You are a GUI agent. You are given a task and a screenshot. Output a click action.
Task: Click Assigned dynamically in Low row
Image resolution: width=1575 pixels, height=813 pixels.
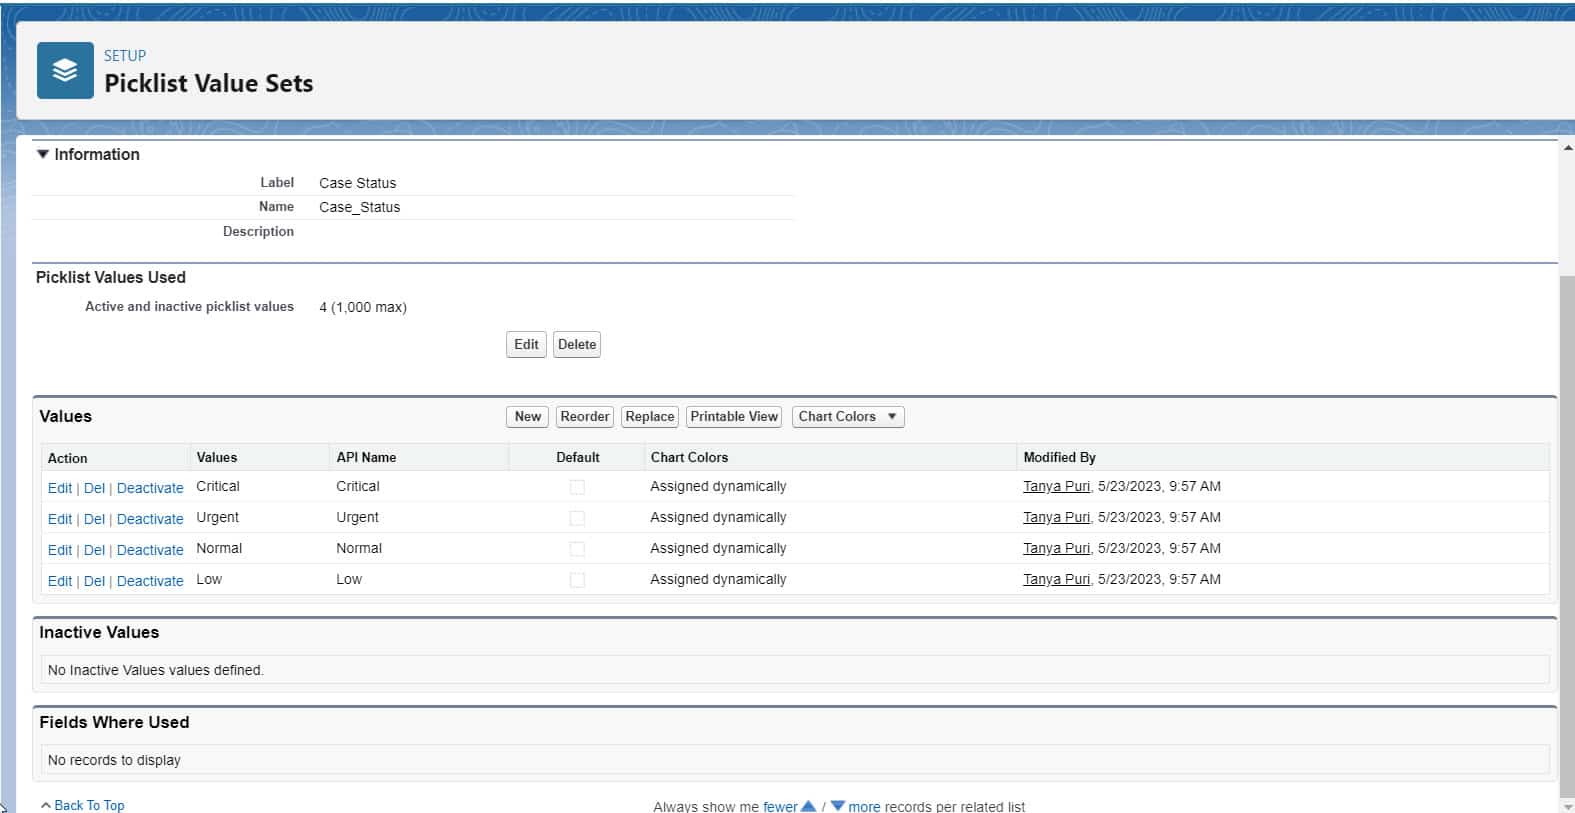(718, 579)
